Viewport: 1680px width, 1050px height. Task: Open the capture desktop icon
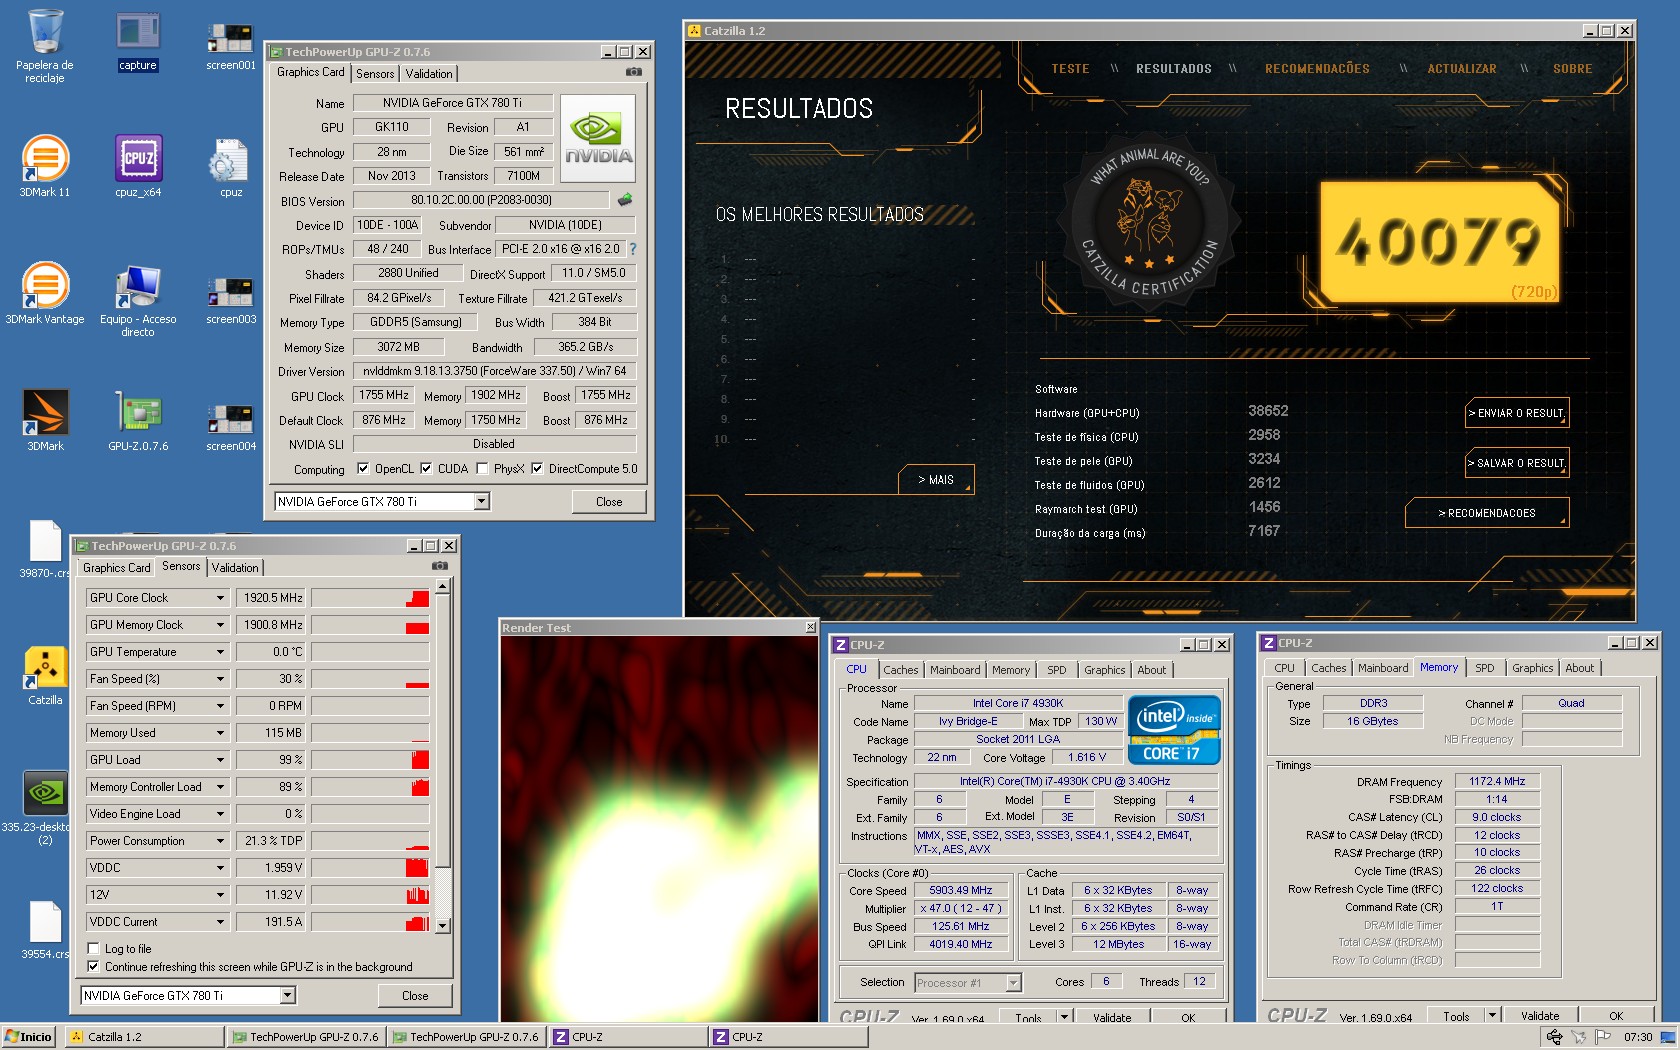coord(138,42)
